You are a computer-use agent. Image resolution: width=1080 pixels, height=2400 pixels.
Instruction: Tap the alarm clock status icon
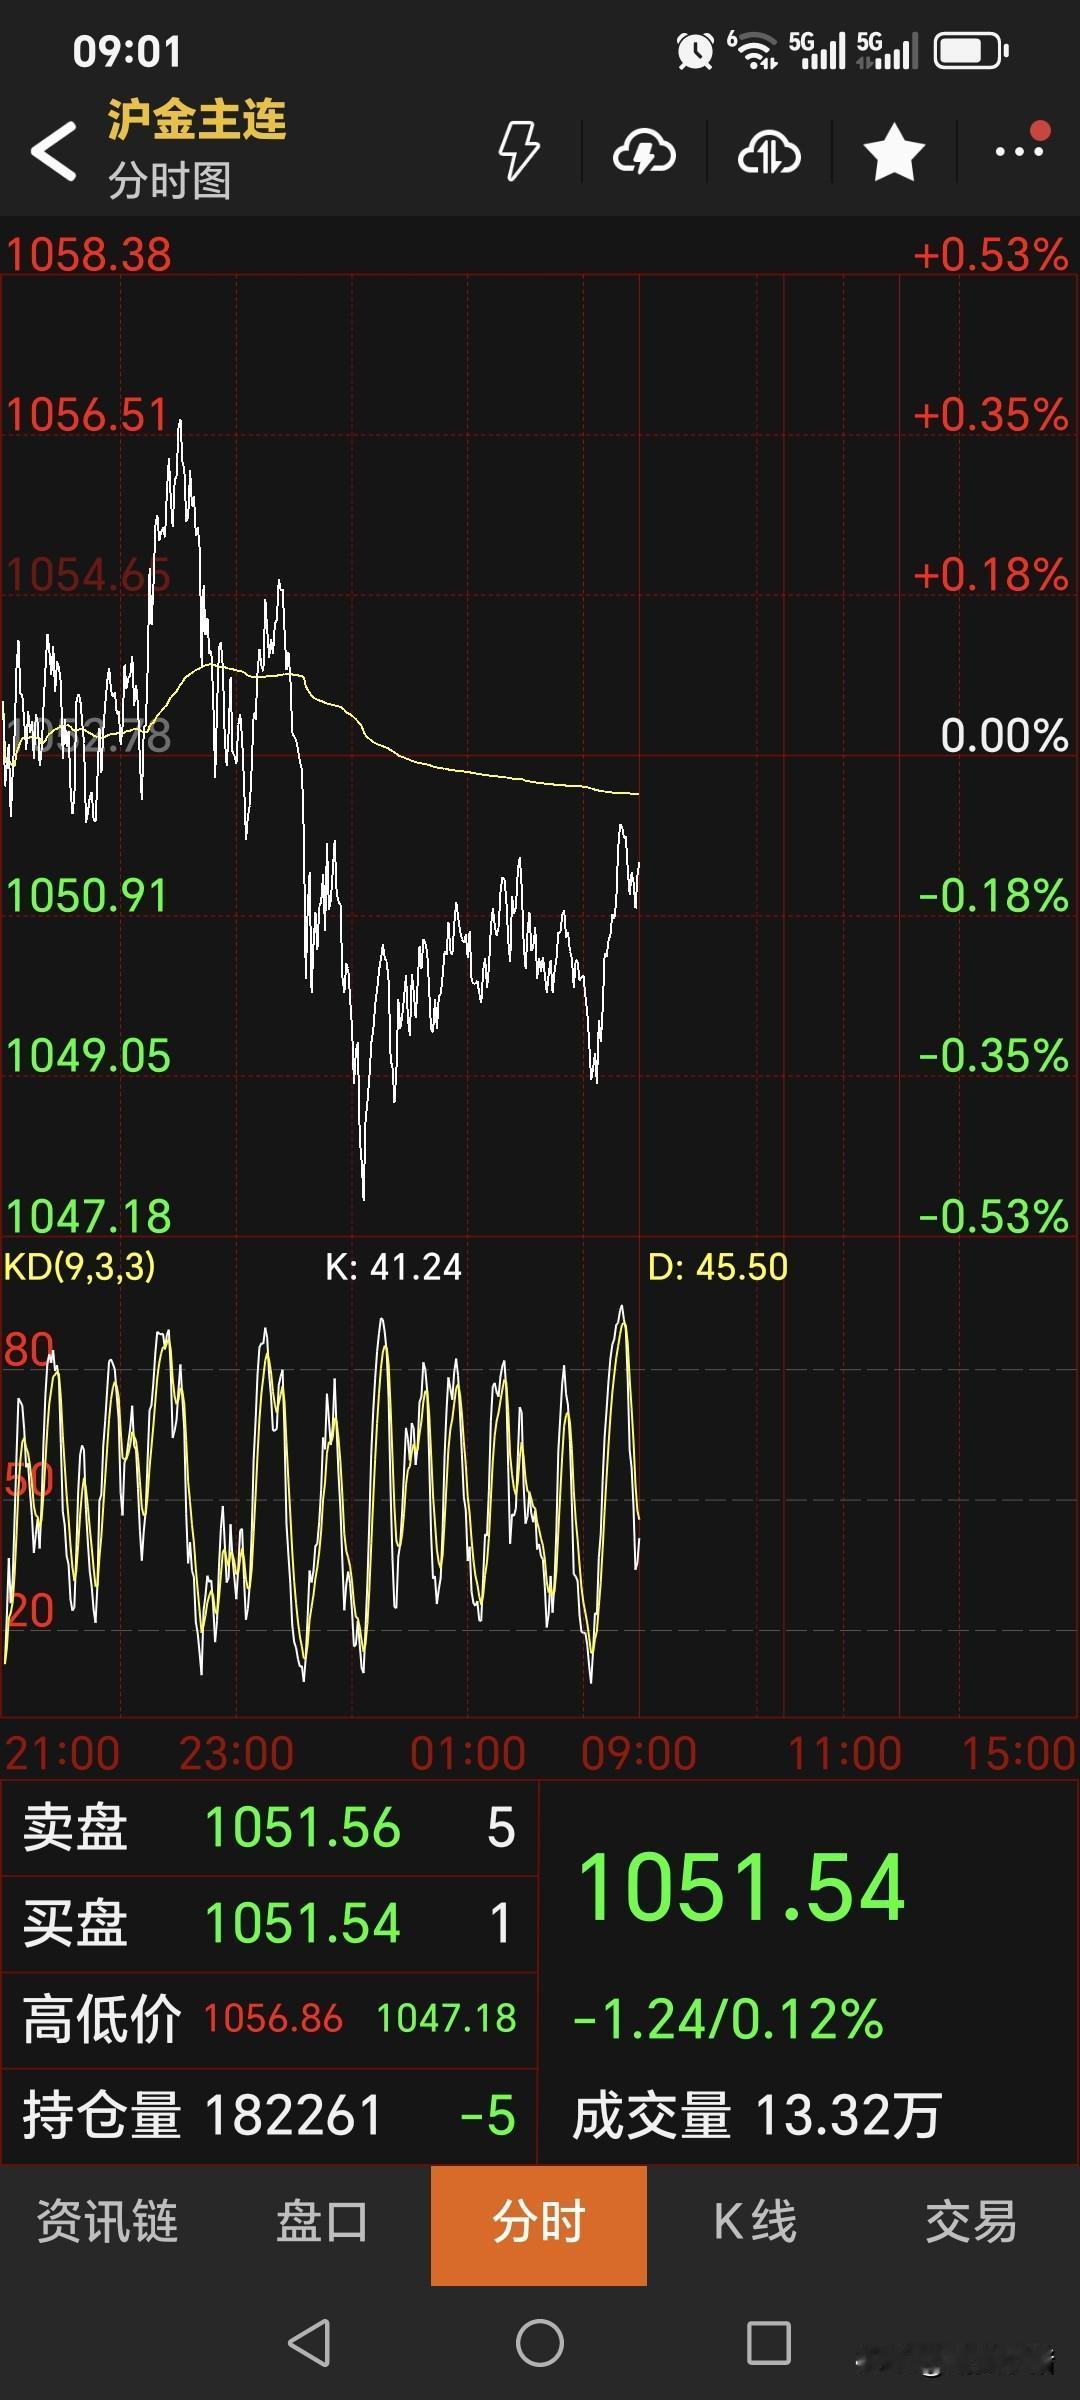pos(696,50)
